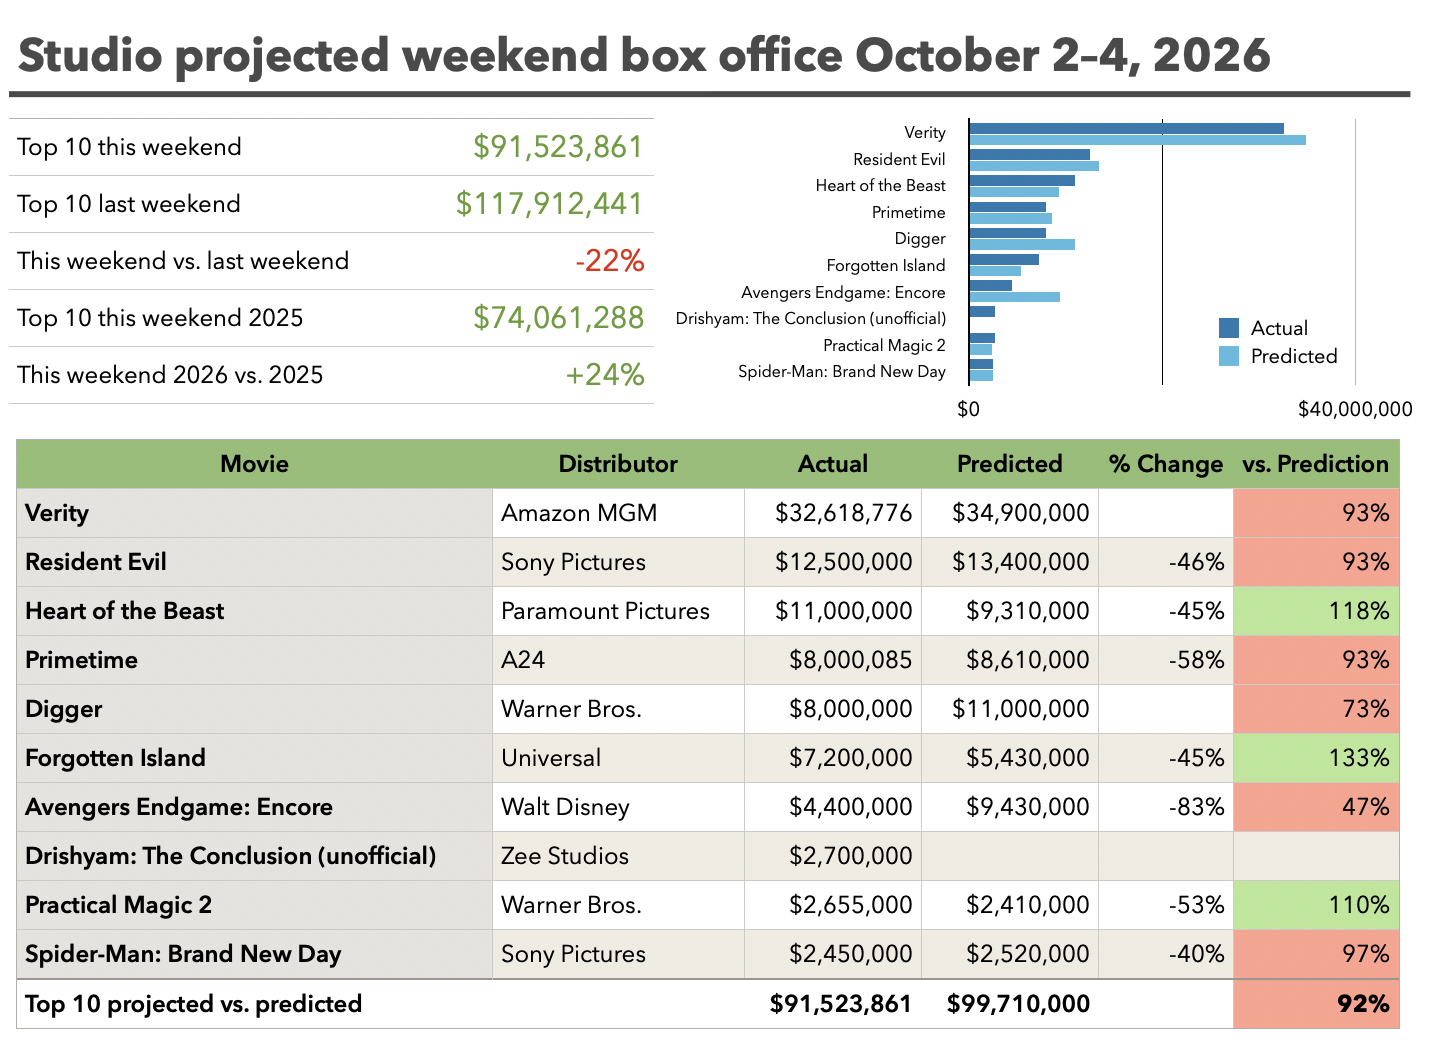Image resolution: width=1440 pixels, height=1040 pixels.
Task: Click the 92% total vs. prediction cell
Action: (1316, 1004)
